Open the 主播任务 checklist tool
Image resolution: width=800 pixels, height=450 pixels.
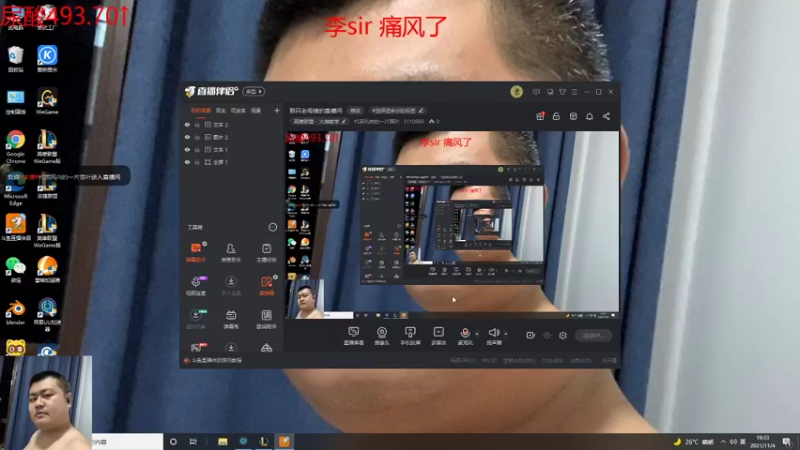[266, 252]
